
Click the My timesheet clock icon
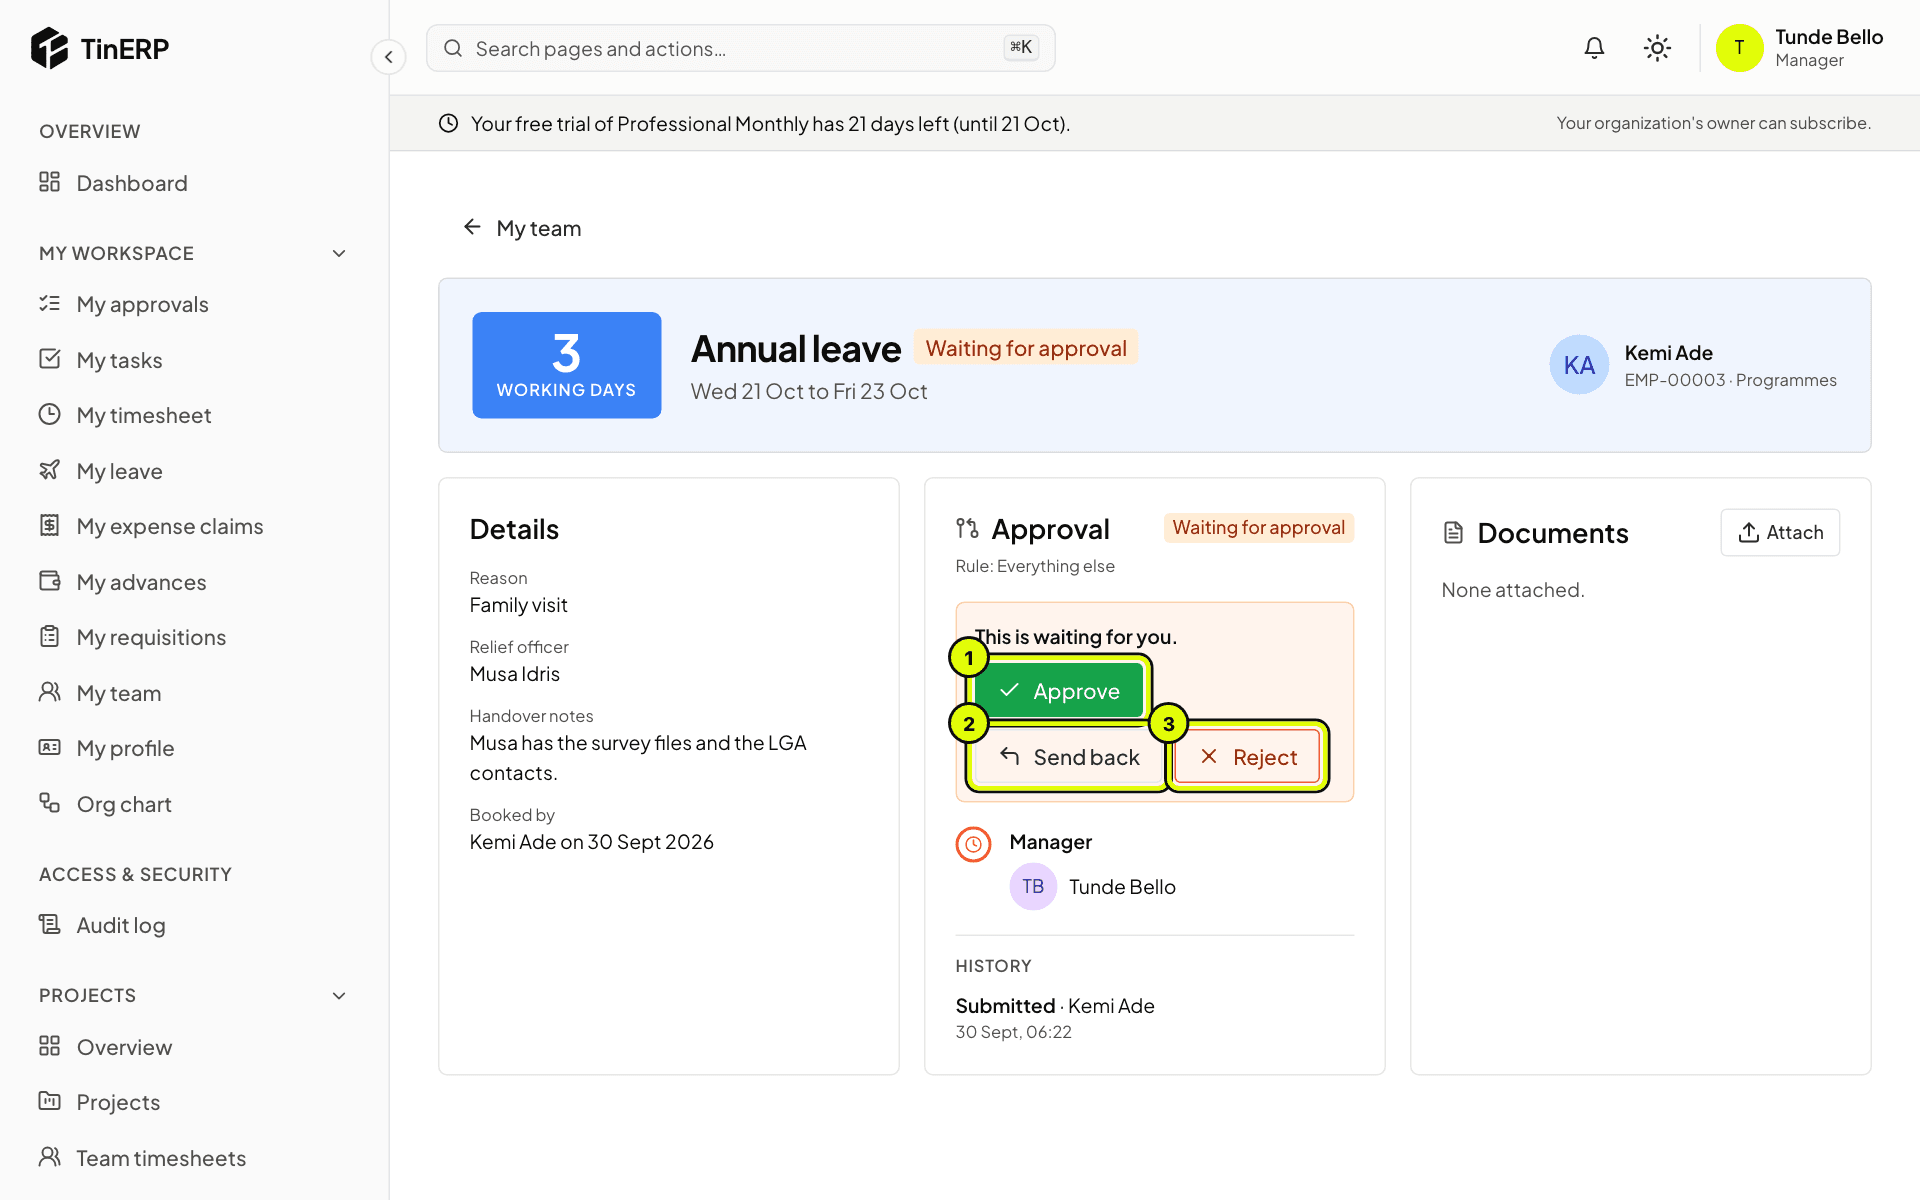pyautogui.click(x=49, y=414)
